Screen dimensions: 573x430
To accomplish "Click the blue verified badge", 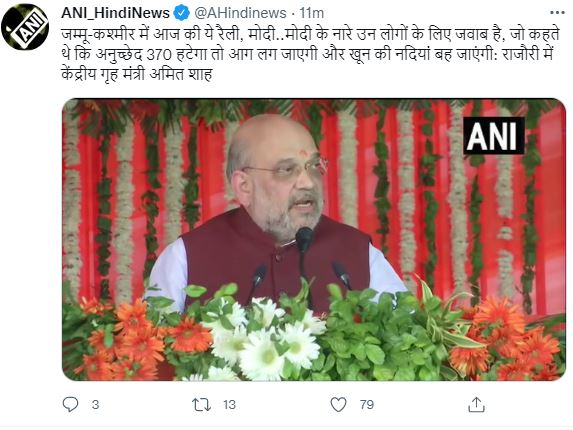I will click(x=181, y=14).
